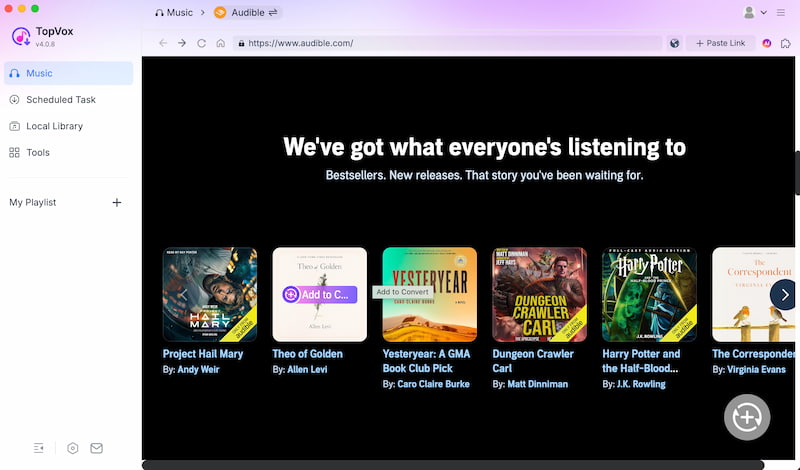Open author Virginia Evans link
This screenshot has width=800, height=470.
point(756,369)
